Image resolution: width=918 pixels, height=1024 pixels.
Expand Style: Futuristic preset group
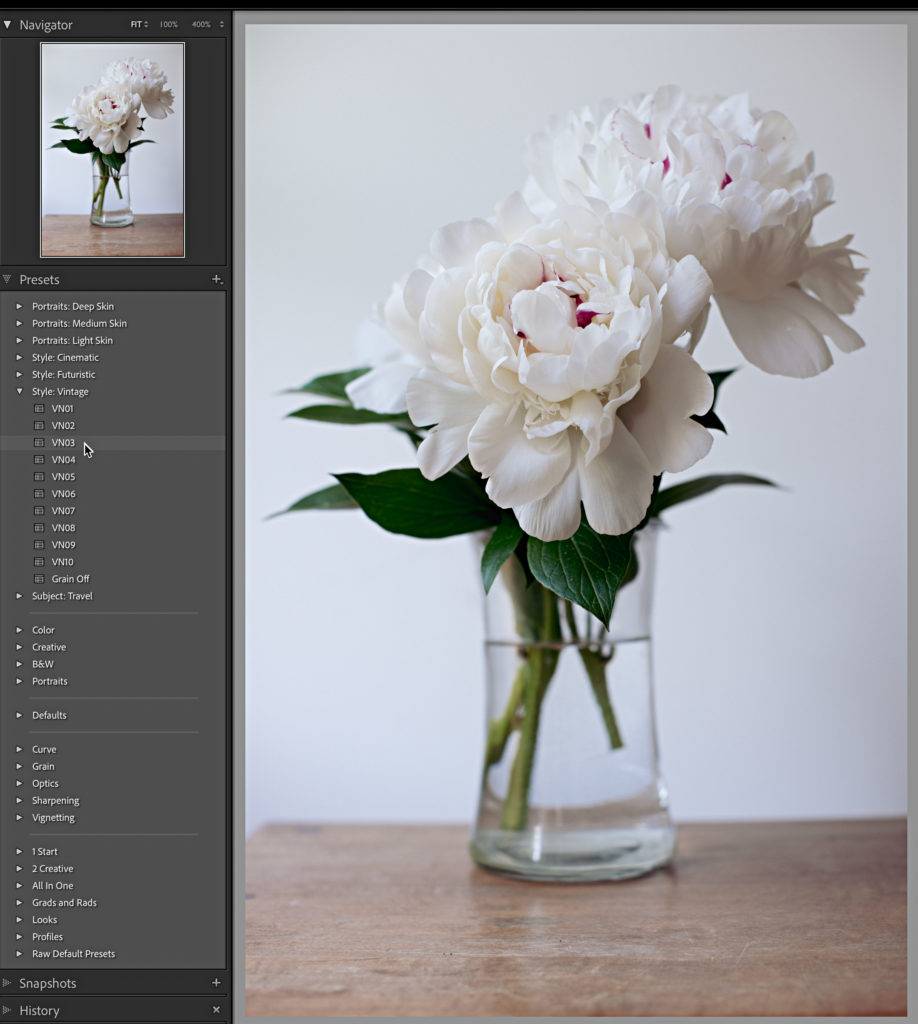click(x=19, y=374)
